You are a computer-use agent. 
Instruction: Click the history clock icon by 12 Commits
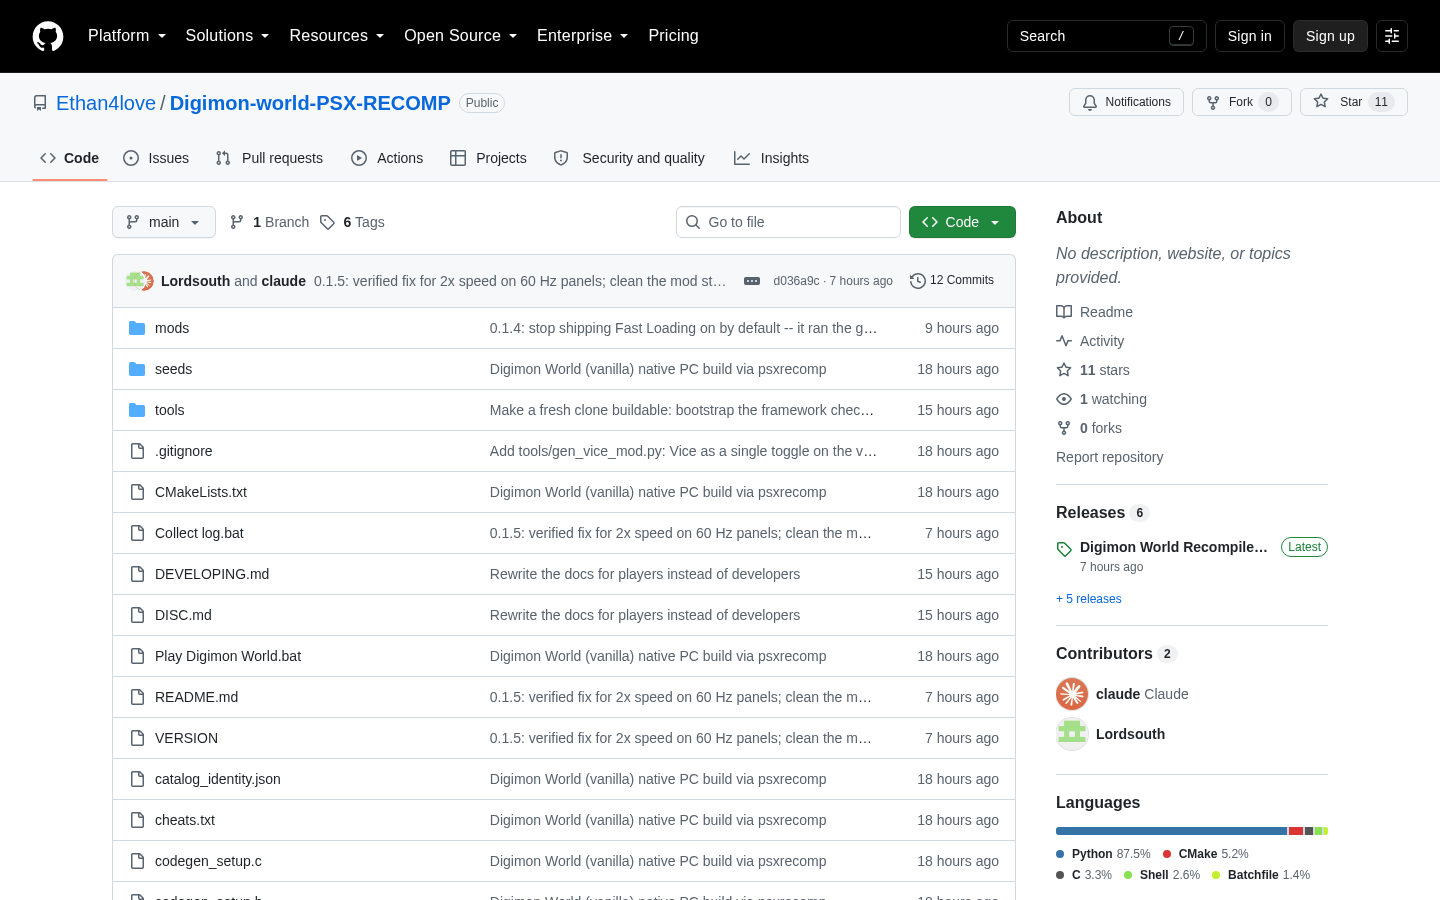point(918,281)
